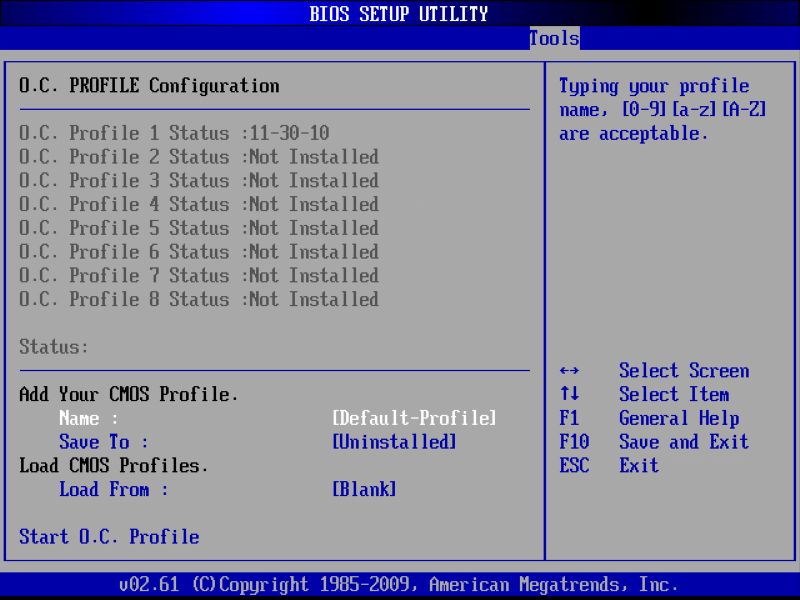The width and height of the screenshot is (800, 600).
Task: Edit the Default-Profile name field
Action: [414, 418]
